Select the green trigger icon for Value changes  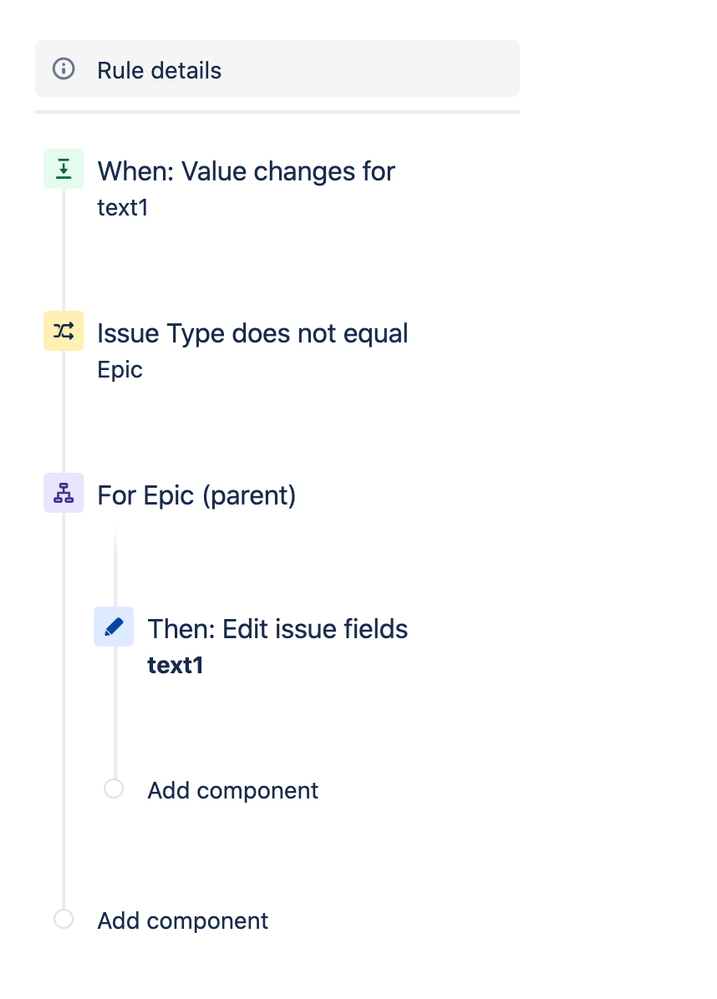click(x=63, y=169)
